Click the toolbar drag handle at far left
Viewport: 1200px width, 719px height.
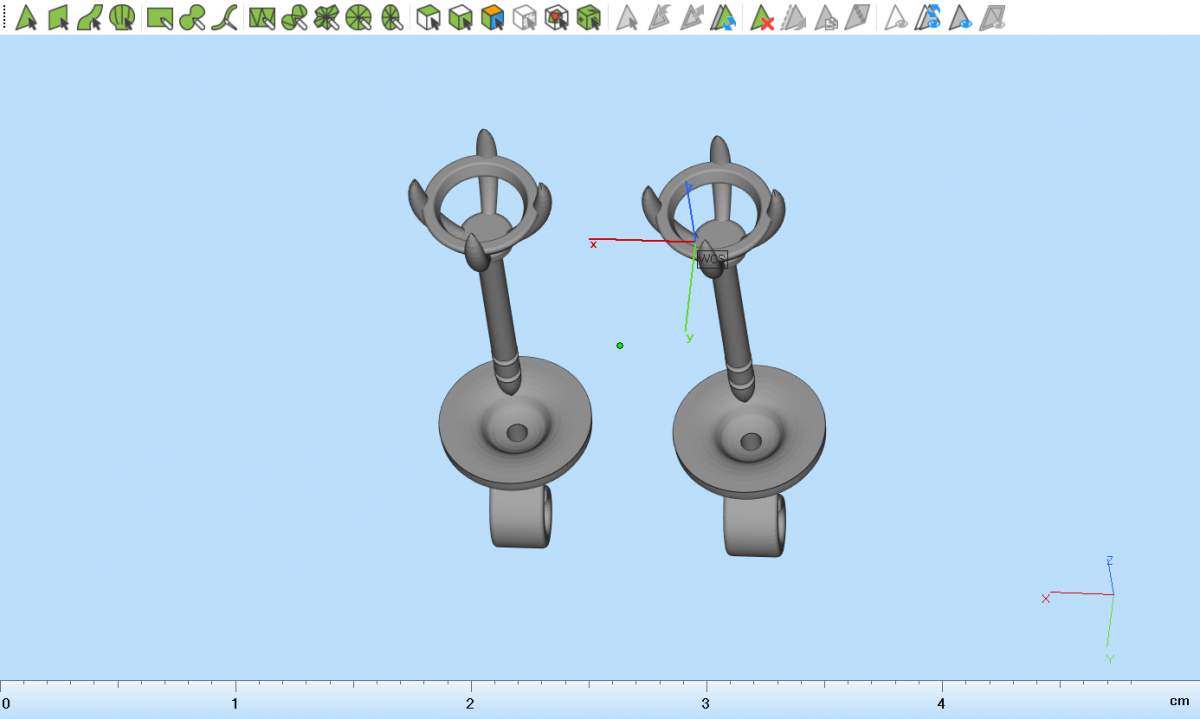[x=5, y=17]
